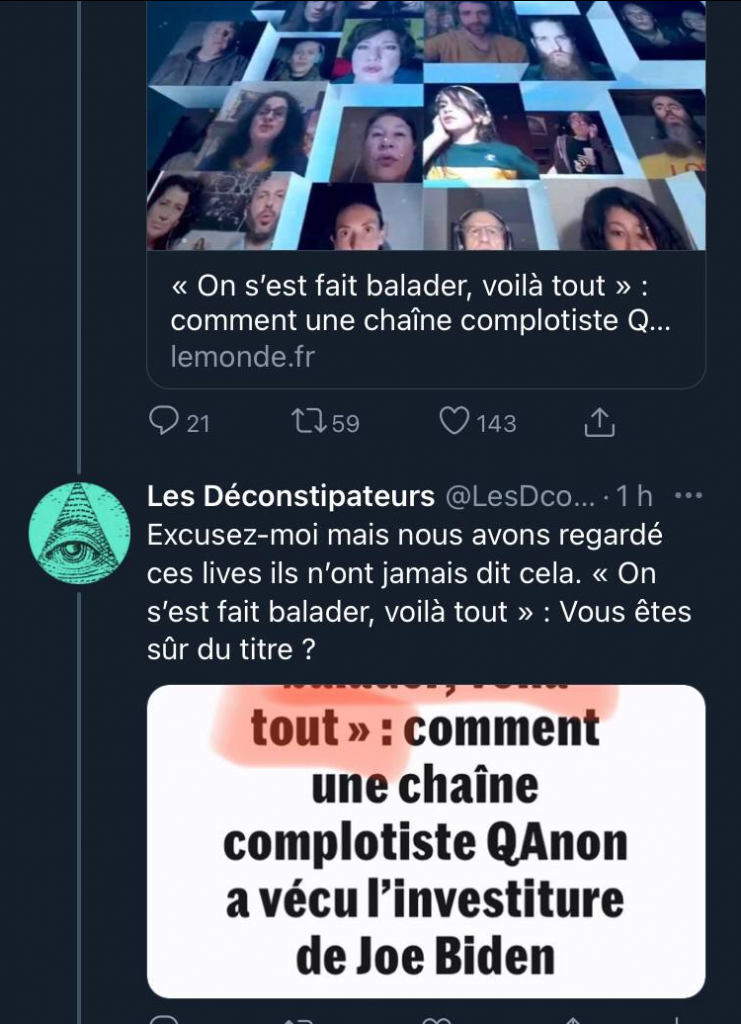Open the Les Déconstipateurs display name

click(x=290, y=496)
